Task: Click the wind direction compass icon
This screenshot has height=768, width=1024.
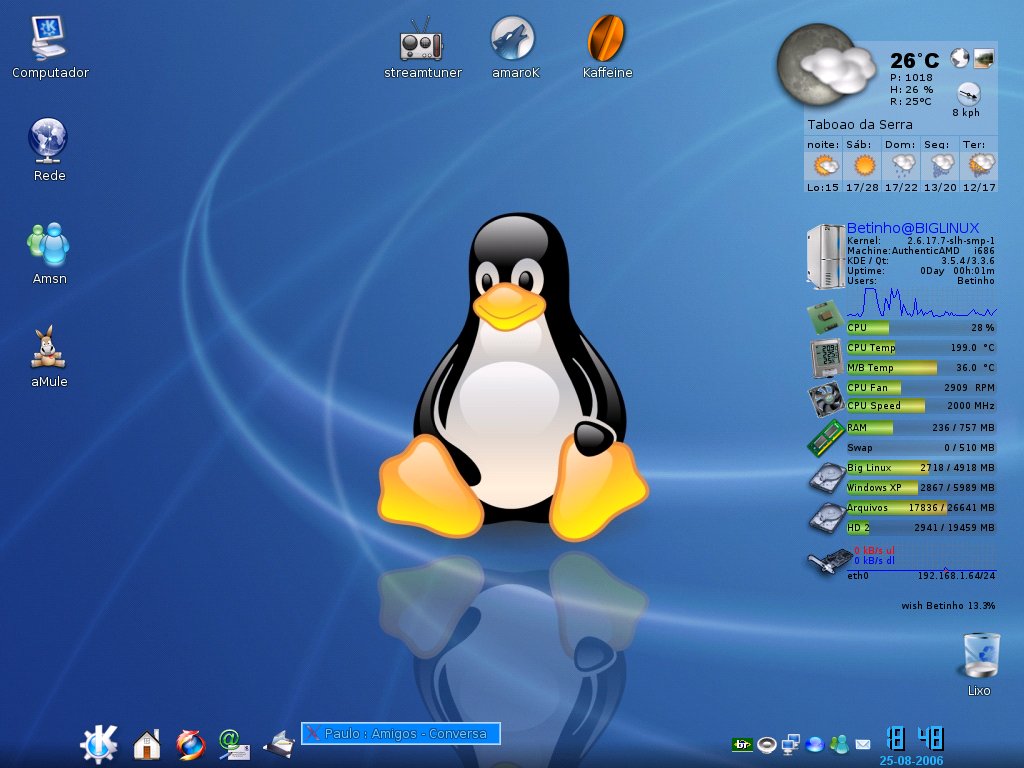Action: (x=968, y=93)
